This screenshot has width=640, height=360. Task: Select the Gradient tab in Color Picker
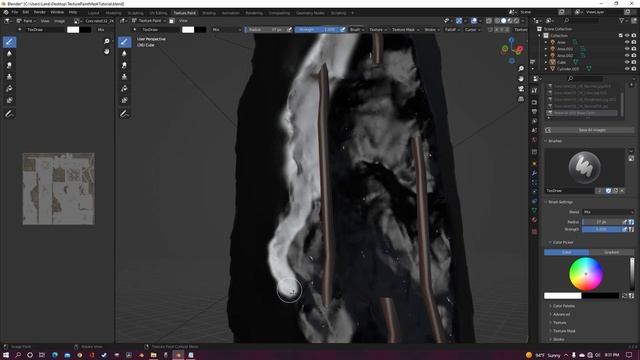click(x=611, y=252)
